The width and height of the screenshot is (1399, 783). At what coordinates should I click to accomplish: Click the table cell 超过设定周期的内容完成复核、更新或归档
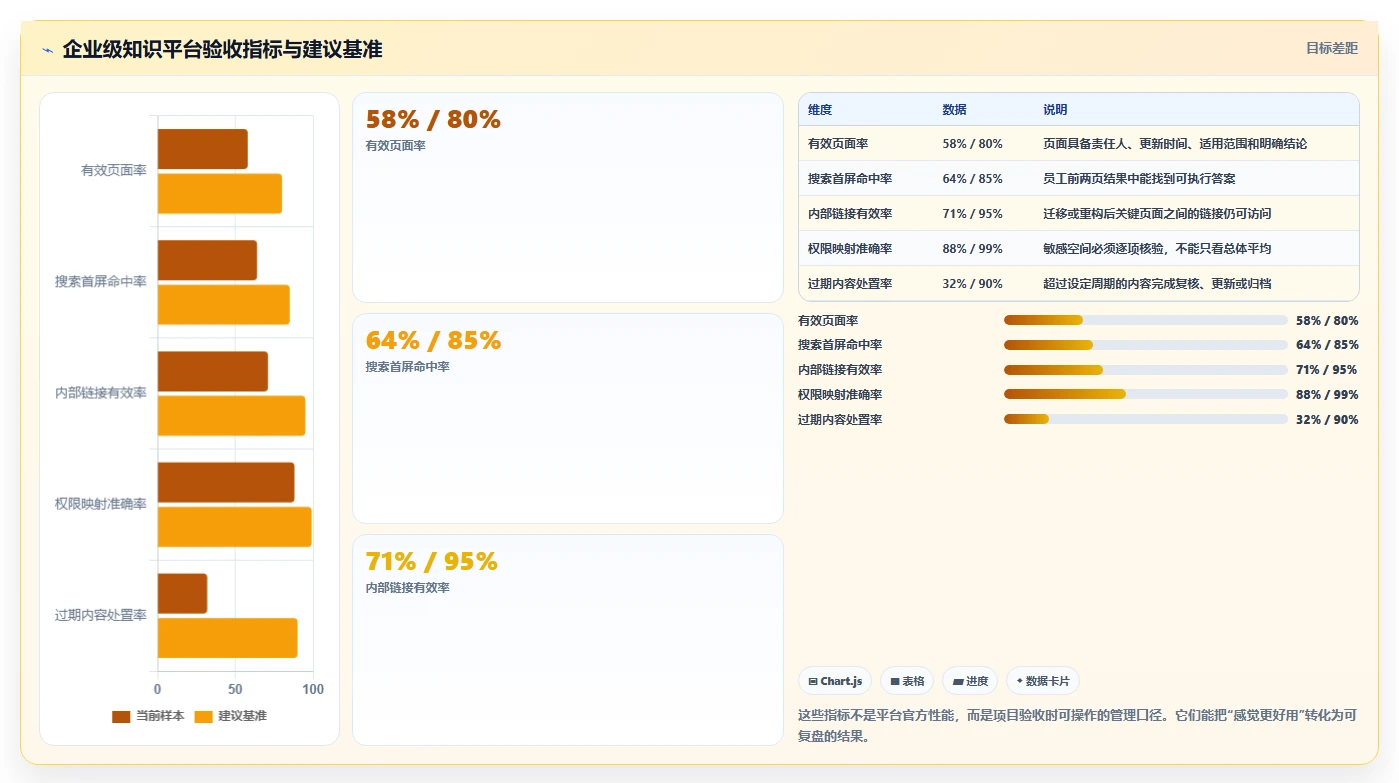point(1157,284)
